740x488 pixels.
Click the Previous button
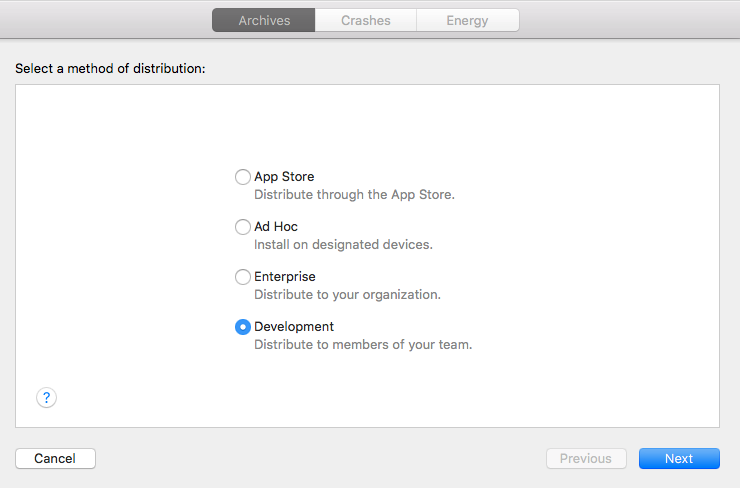[586, 458]
